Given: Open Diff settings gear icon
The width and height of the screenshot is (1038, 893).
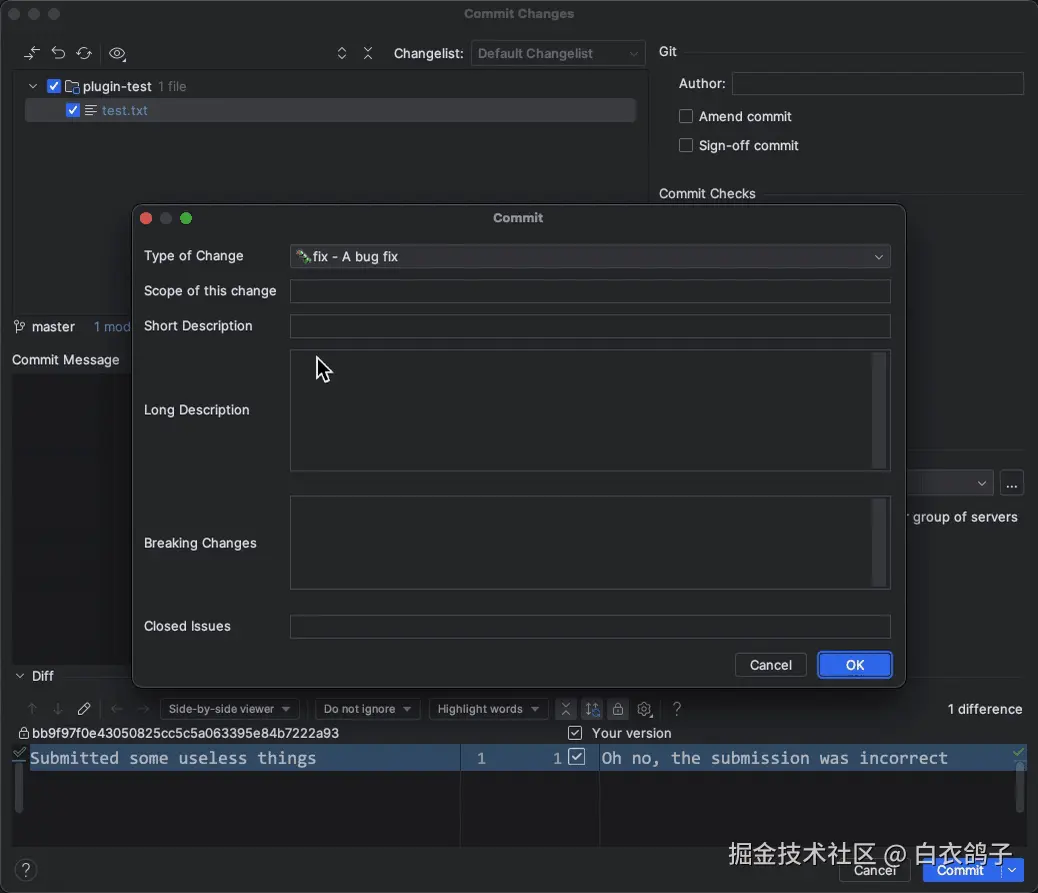Looking at the screenshot, I should 644,709.
